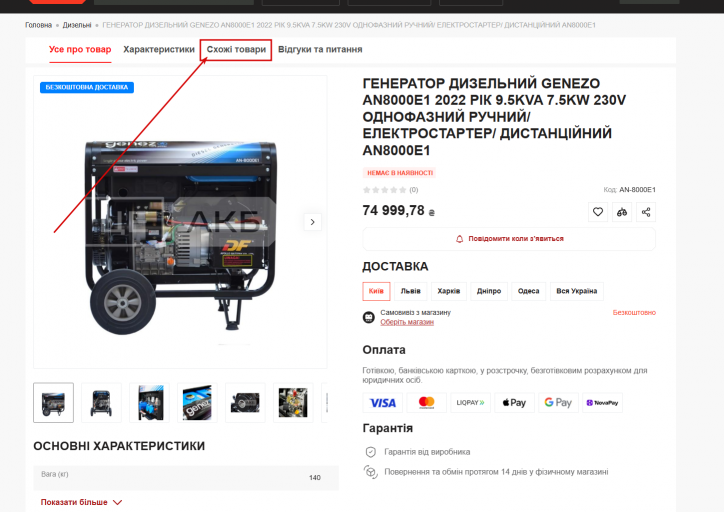Viewport: 724px width, 512px height.
Task: Select the sixth thumbnail engine closeup
Action: [293, 403]
